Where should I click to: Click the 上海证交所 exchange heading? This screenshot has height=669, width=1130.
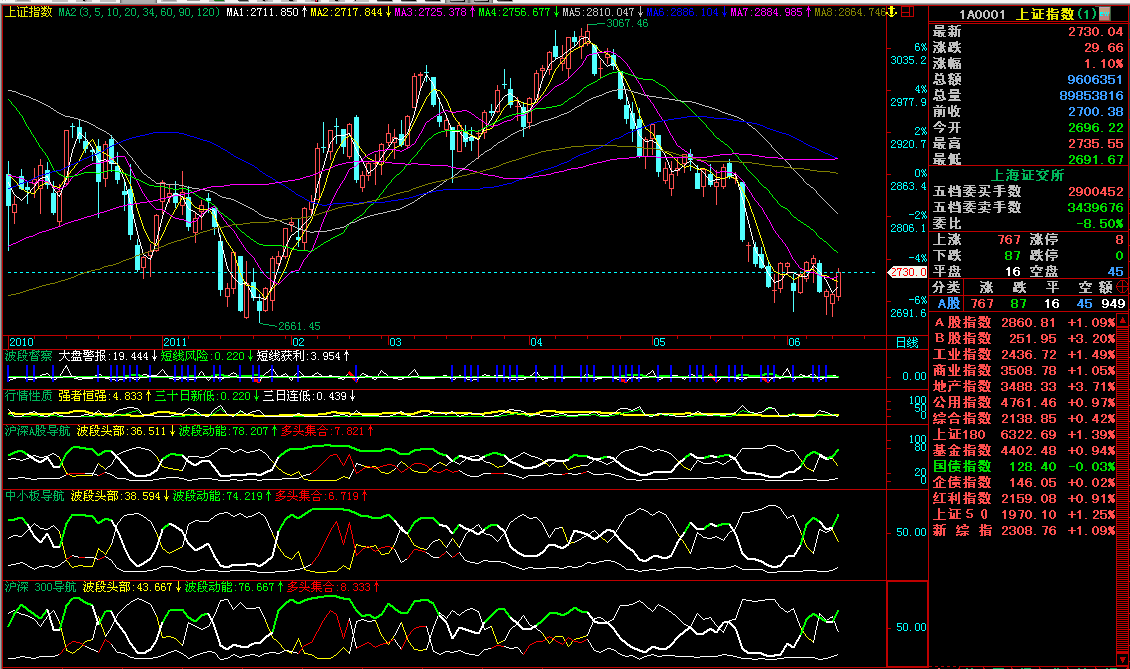click(x=1028, y=175)
